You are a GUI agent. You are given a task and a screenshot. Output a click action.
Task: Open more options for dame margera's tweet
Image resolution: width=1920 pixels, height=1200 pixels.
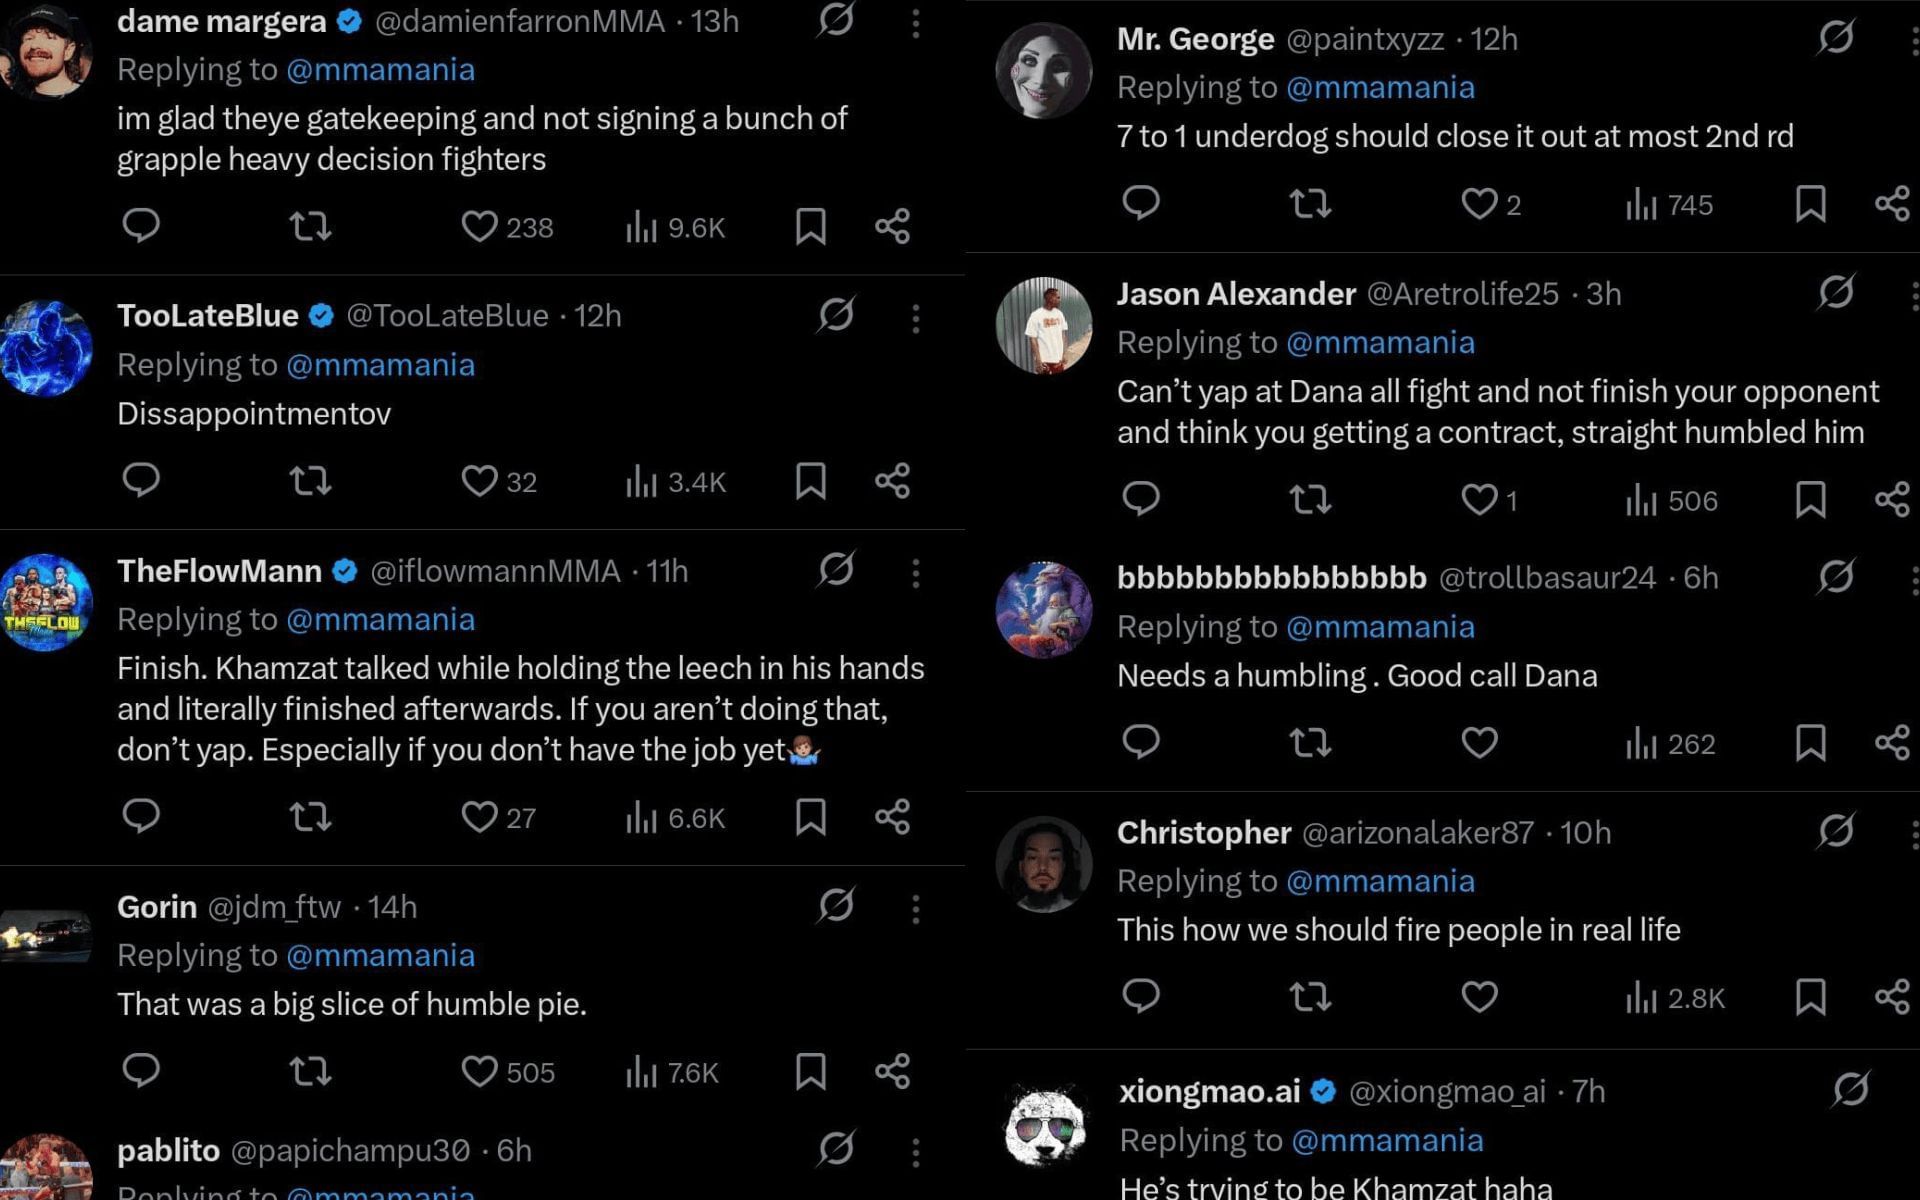[915, 24]
